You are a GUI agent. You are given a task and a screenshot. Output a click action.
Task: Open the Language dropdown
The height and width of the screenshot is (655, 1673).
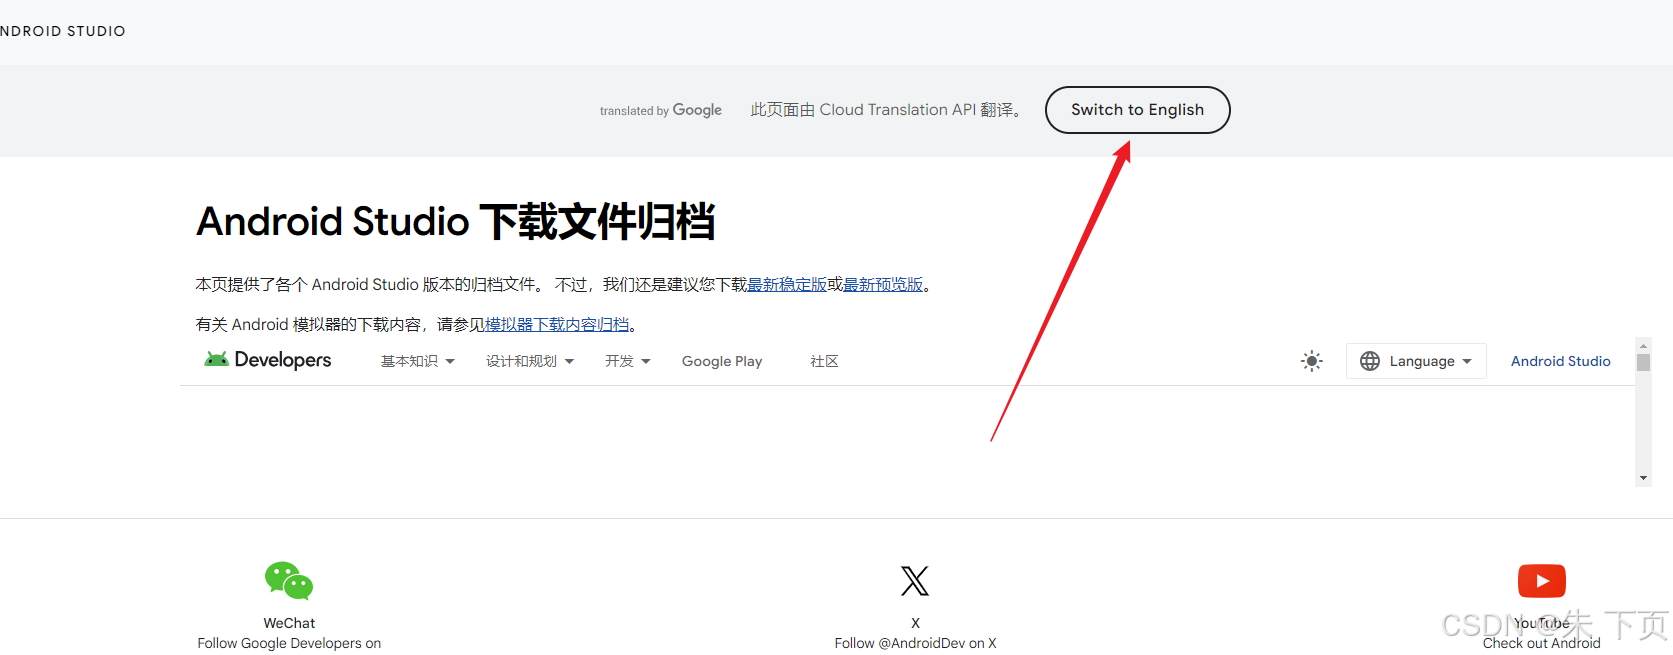pos(1416,361)
